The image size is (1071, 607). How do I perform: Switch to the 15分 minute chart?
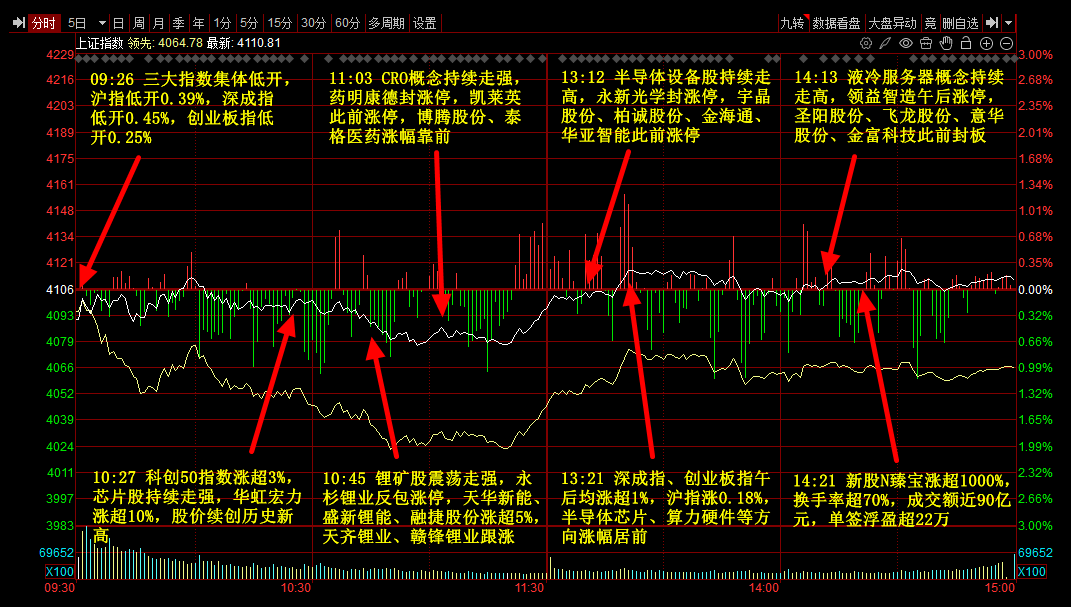click(279, 23)
